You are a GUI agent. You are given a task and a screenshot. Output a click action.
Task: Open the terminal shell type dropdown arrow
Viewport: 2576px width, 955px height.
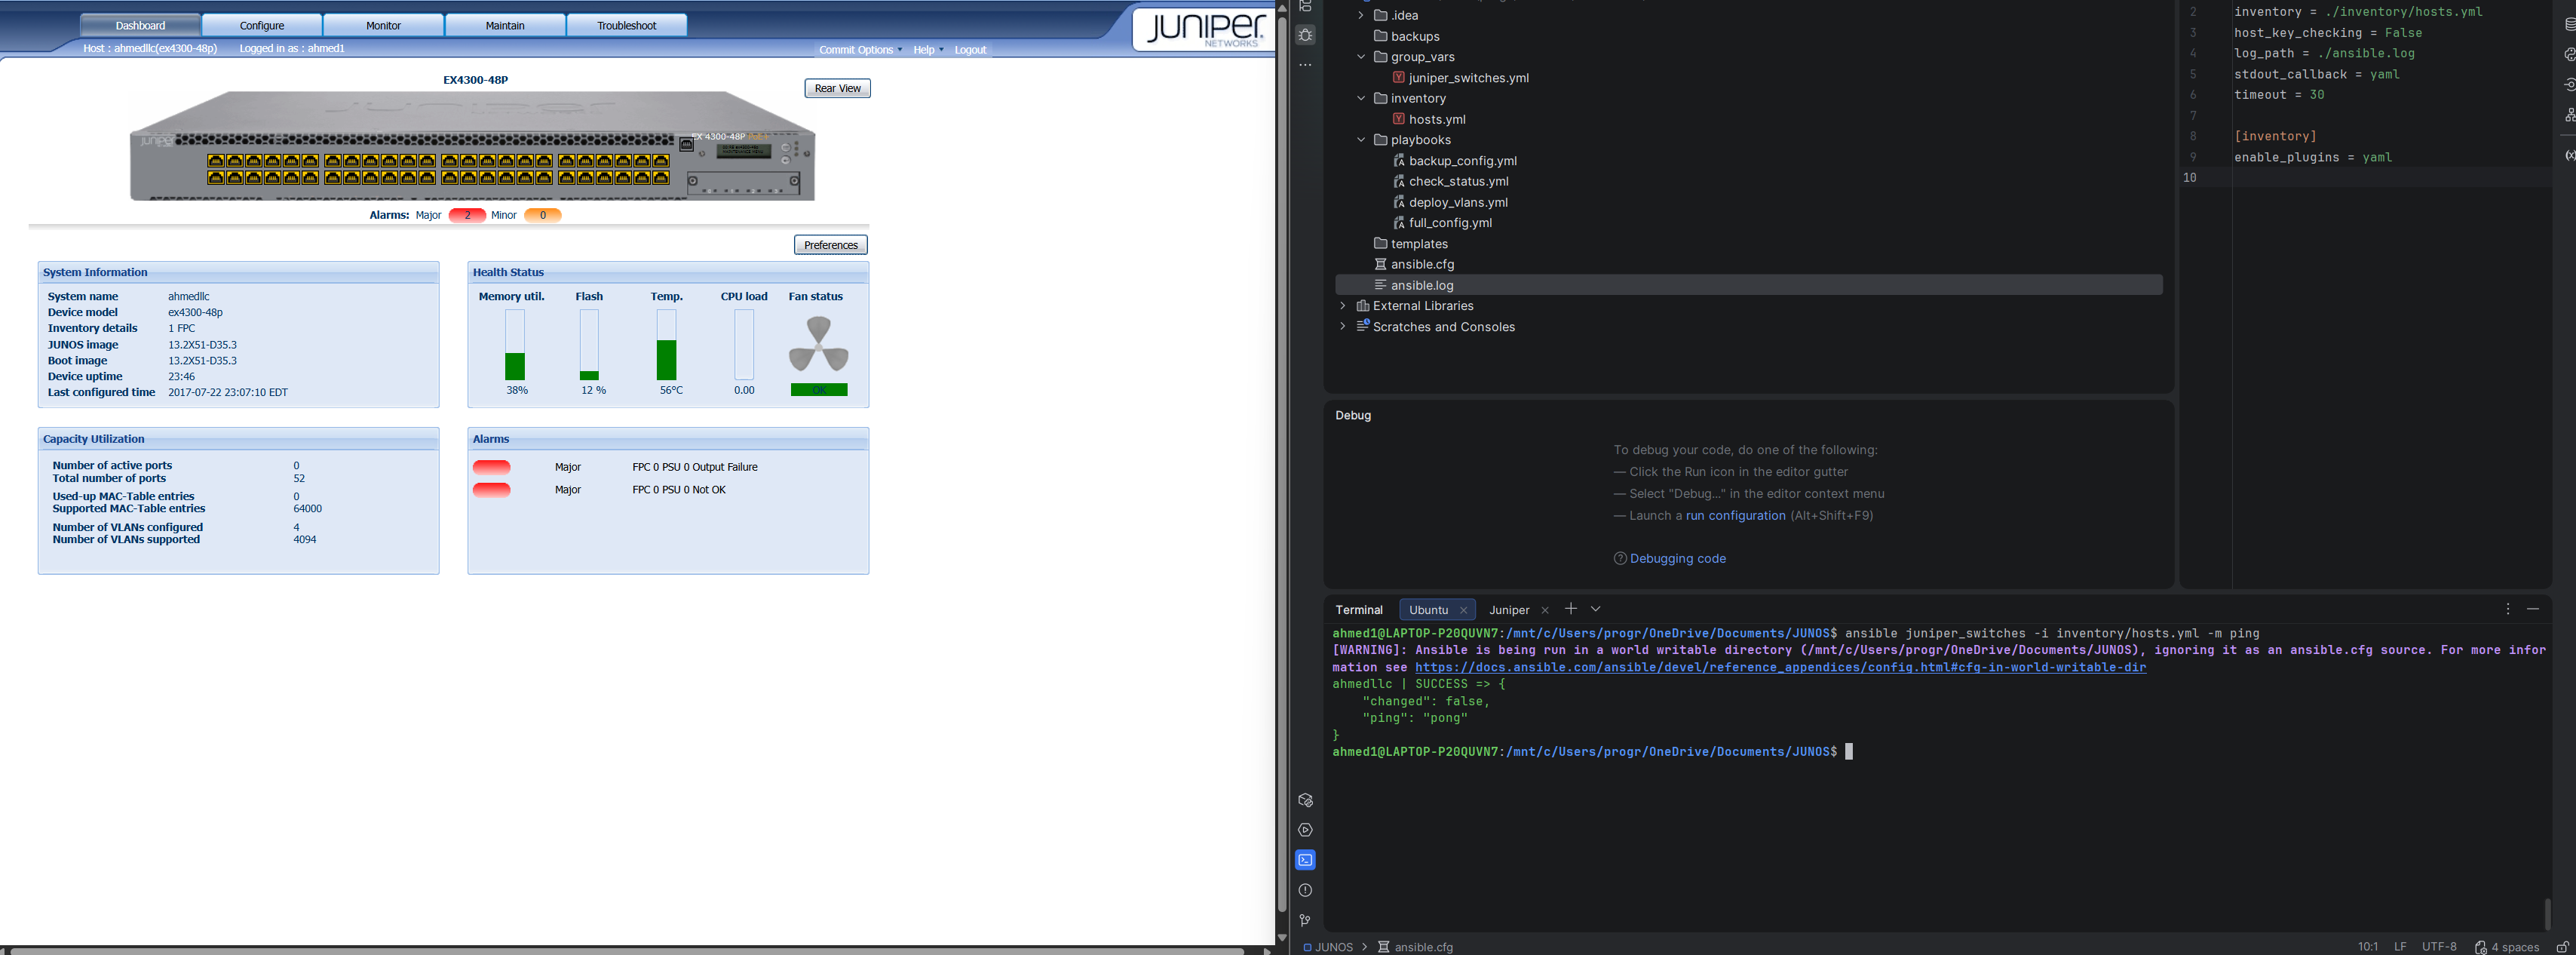(x=1596, y=609)
